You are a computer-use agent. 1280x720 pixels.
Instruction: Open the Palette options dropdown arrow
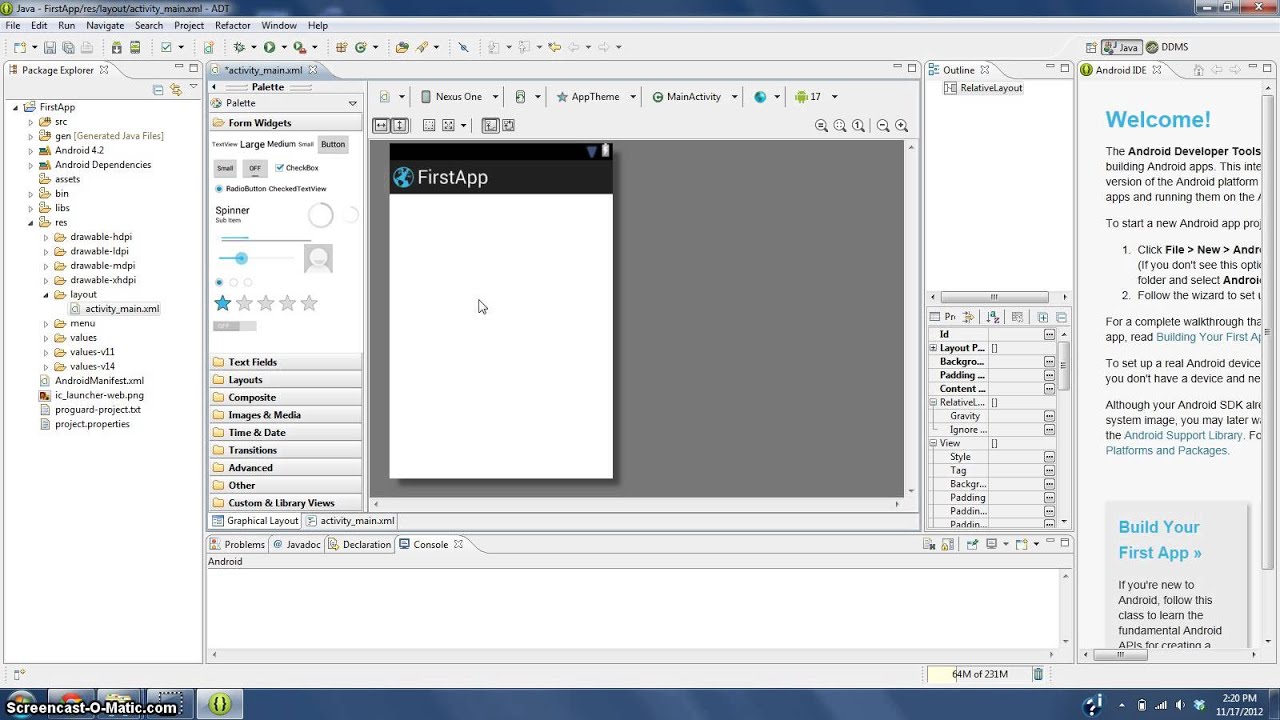(352, 103)
